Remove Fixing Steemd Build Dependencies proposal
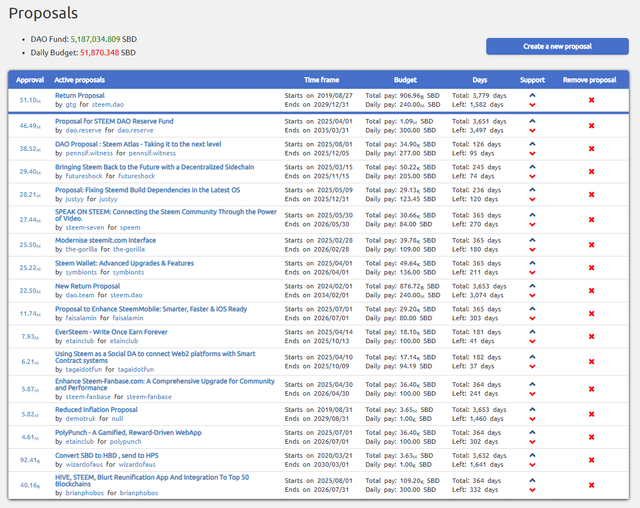 pyautogui.click(x=591, y=194)
